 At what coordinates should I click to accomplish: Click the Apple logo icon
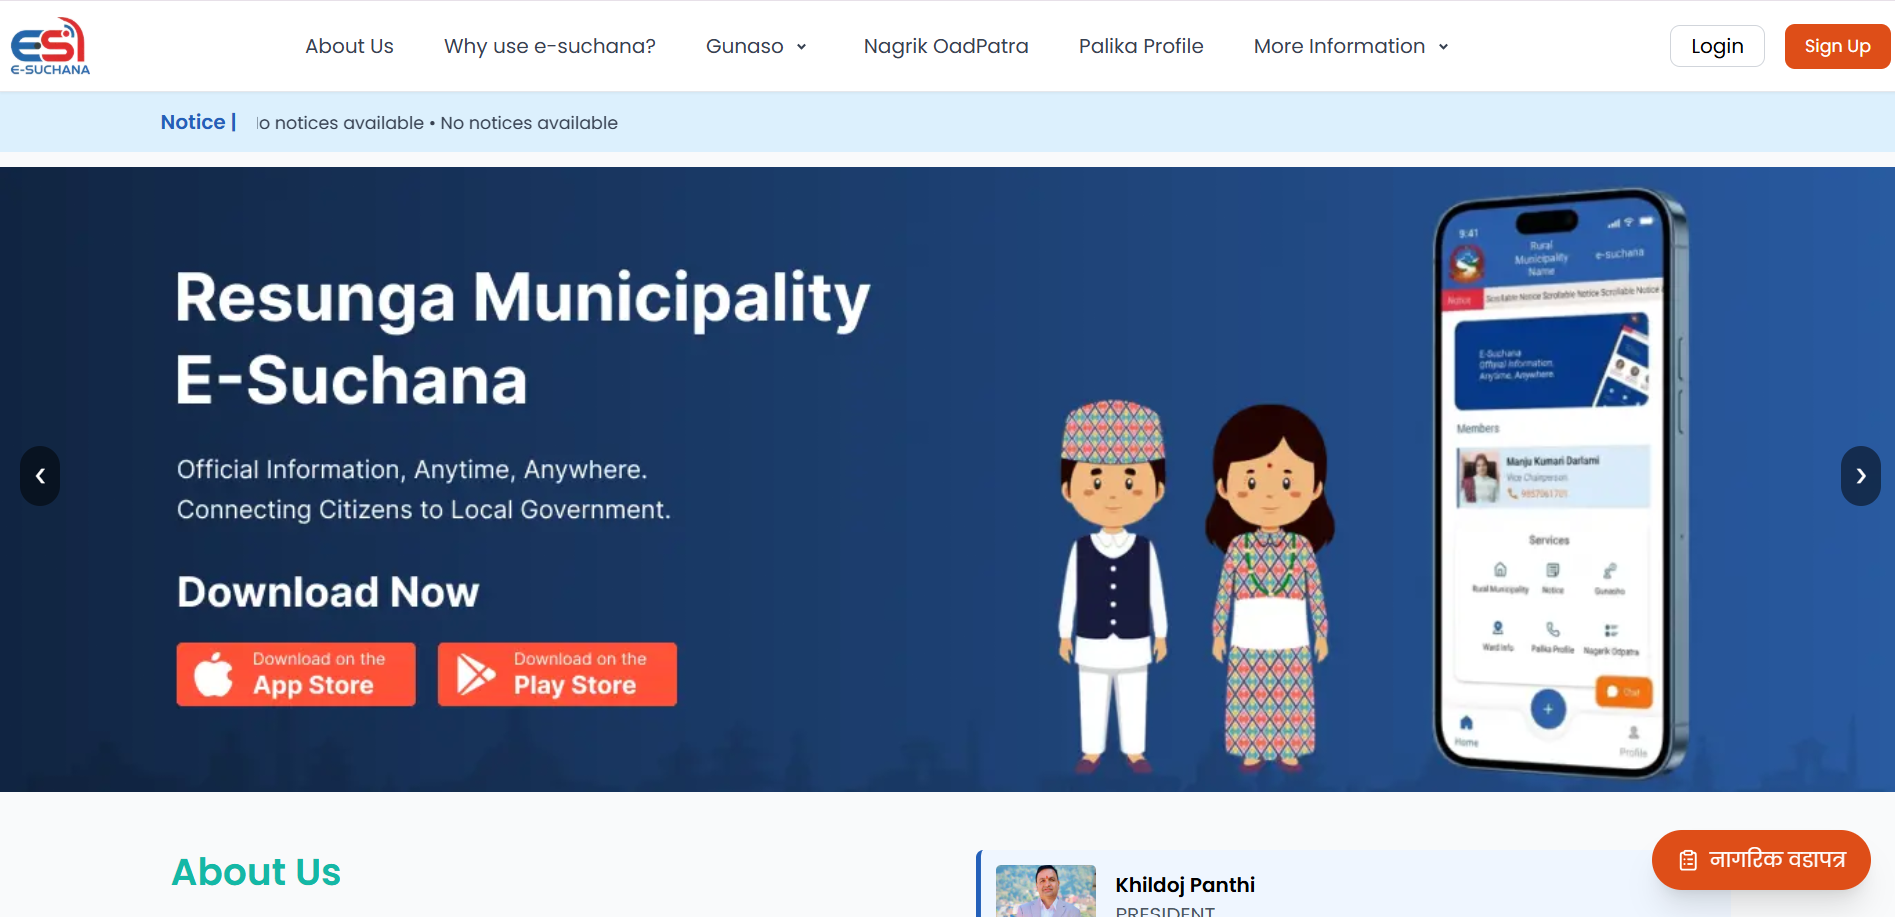pyautogui.click(x=213, y=674)
